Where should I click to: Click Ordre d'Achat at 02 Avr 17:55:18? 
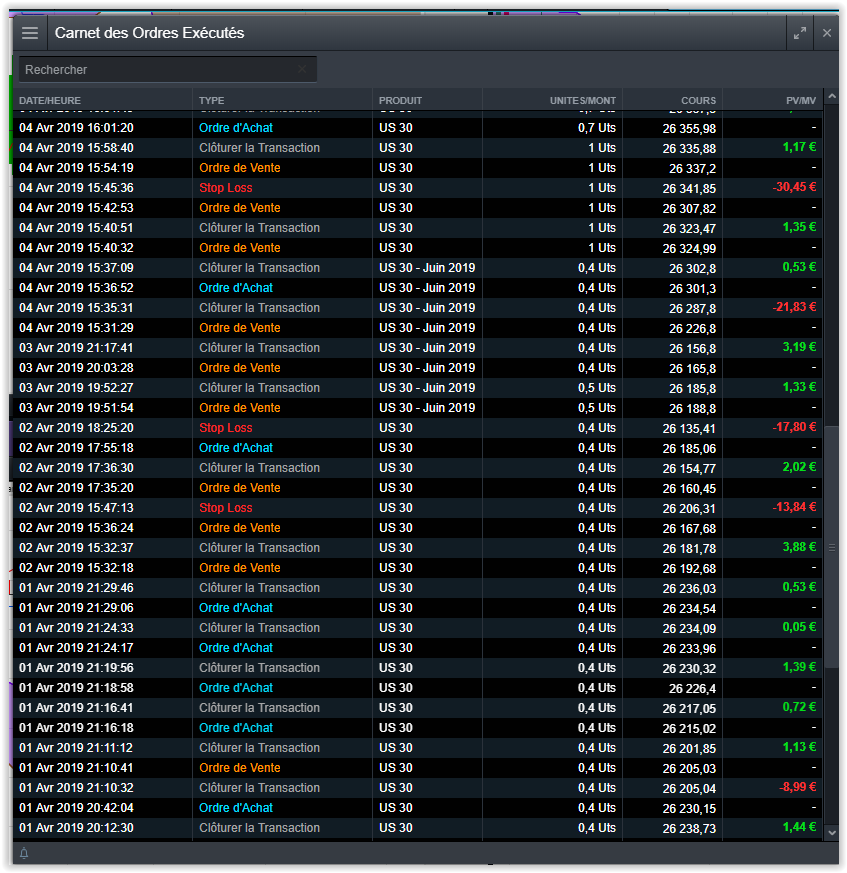click(236, 448)
